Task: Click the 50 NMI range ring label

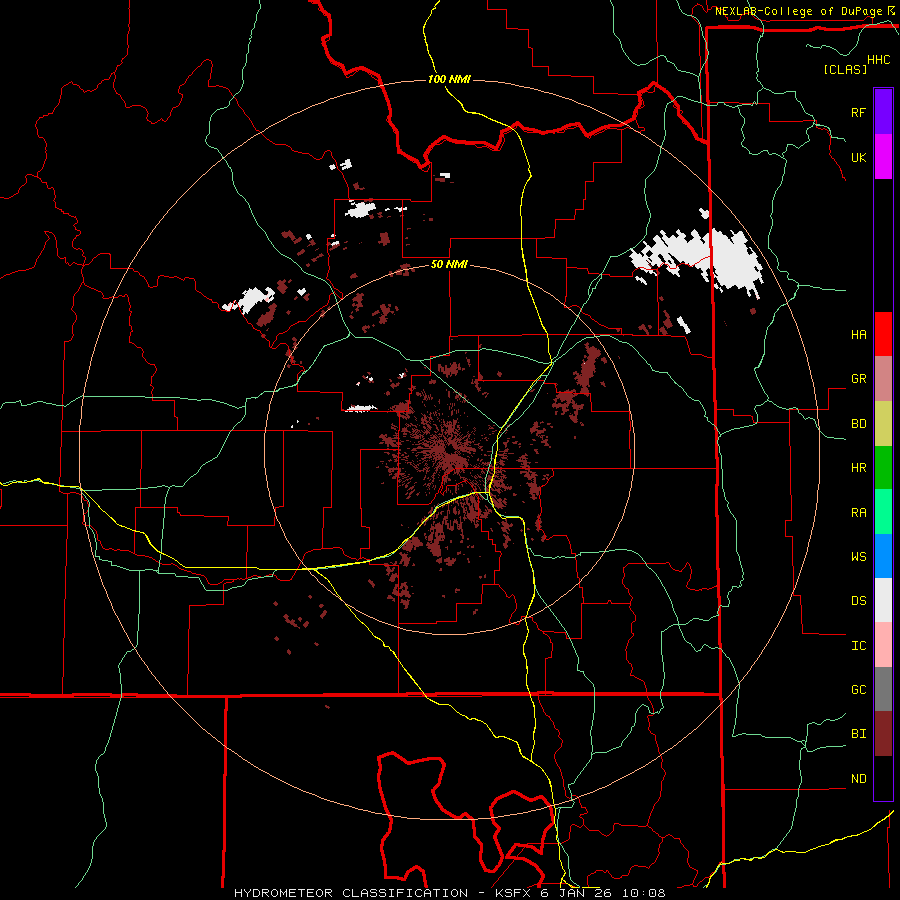Action: click(449, 265)
